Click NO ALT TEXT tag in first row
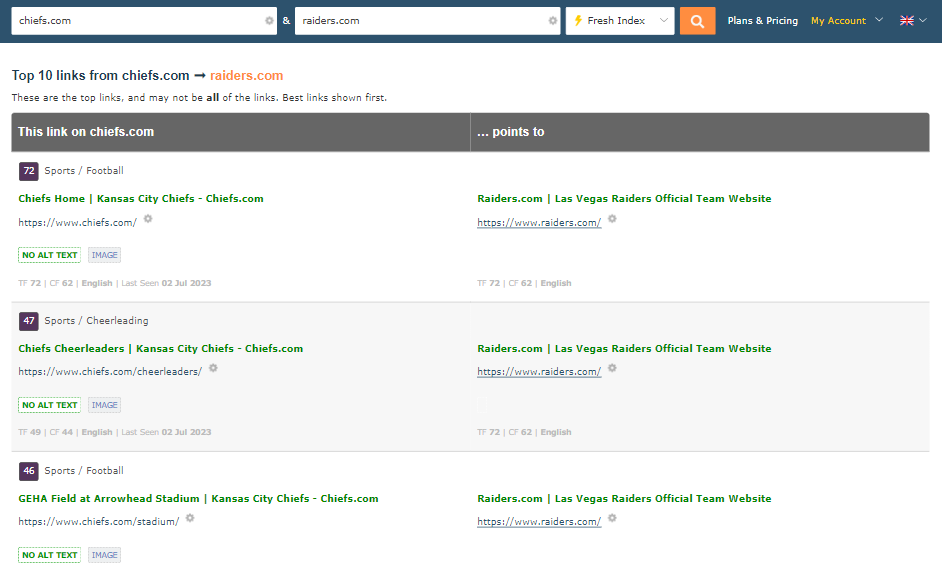942x567 pixels. (49, 255)
